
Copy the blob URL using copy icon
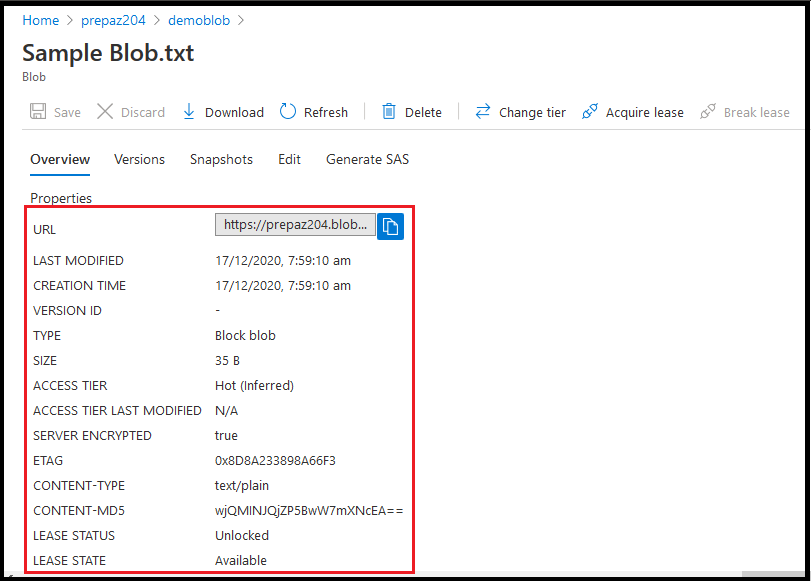pos(390,224)
